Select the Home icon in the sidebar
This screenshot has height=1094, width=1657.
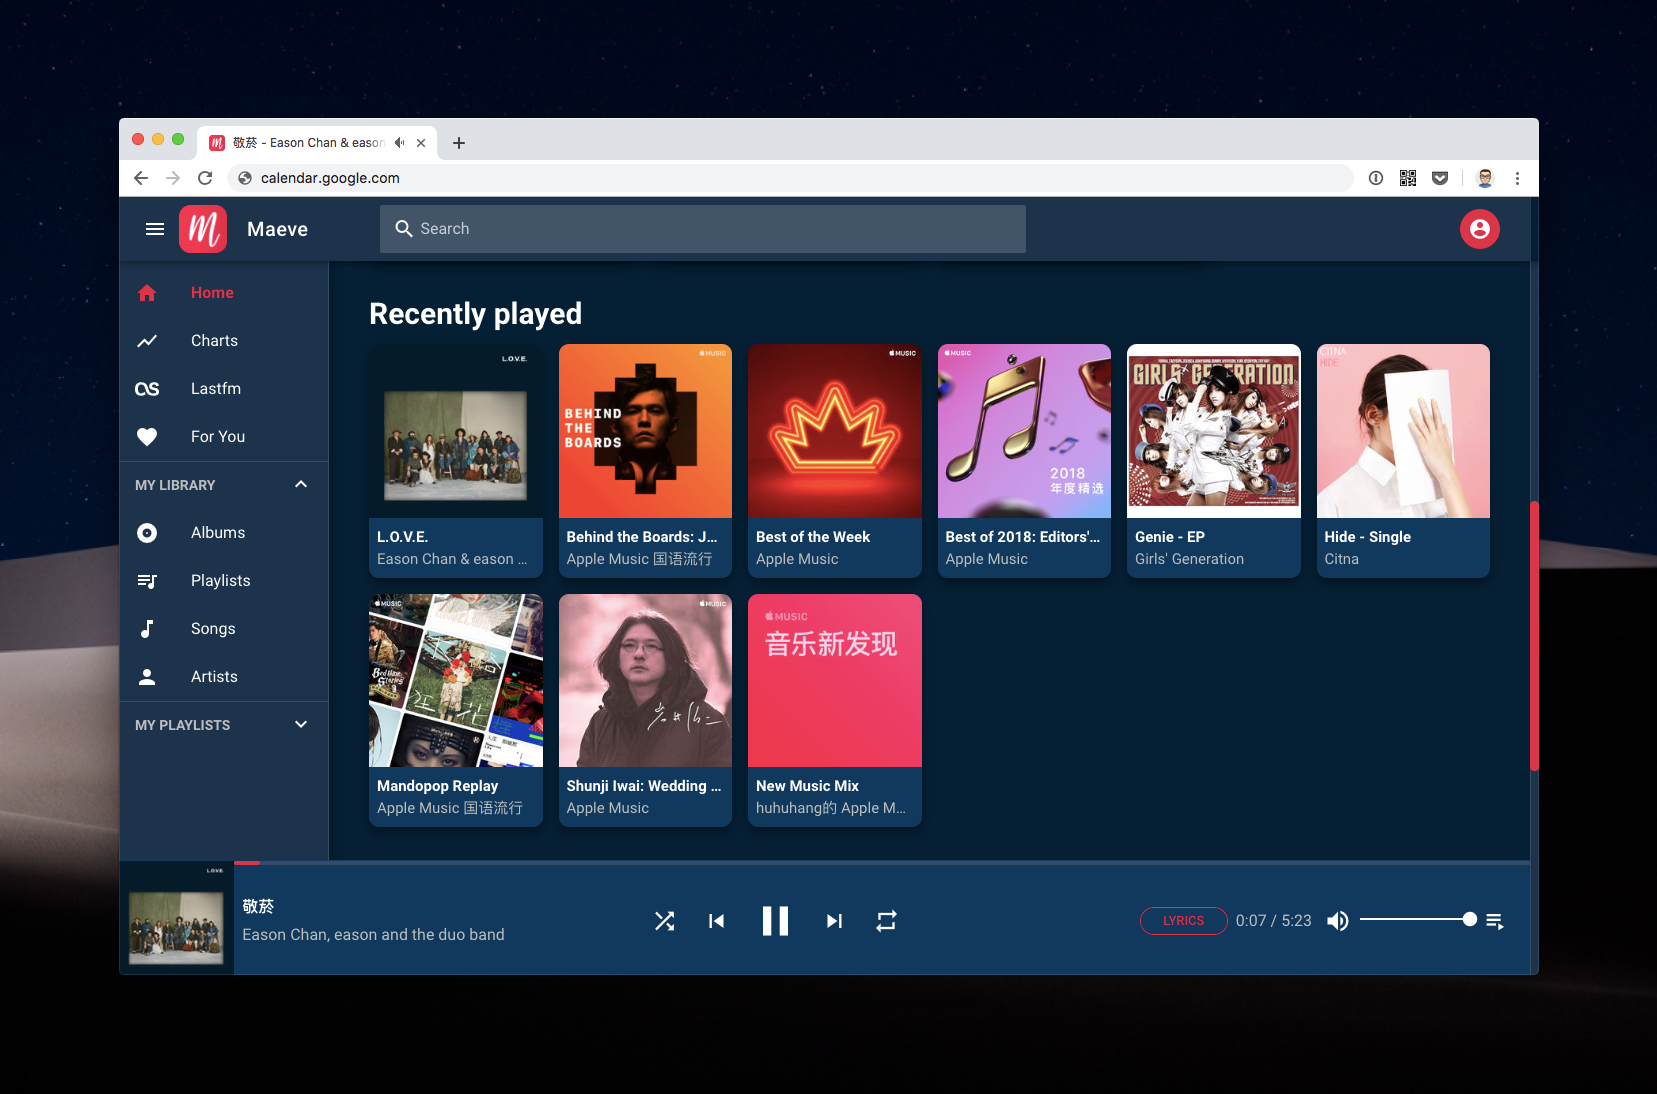pyautogui.click(x=147, y=292)
